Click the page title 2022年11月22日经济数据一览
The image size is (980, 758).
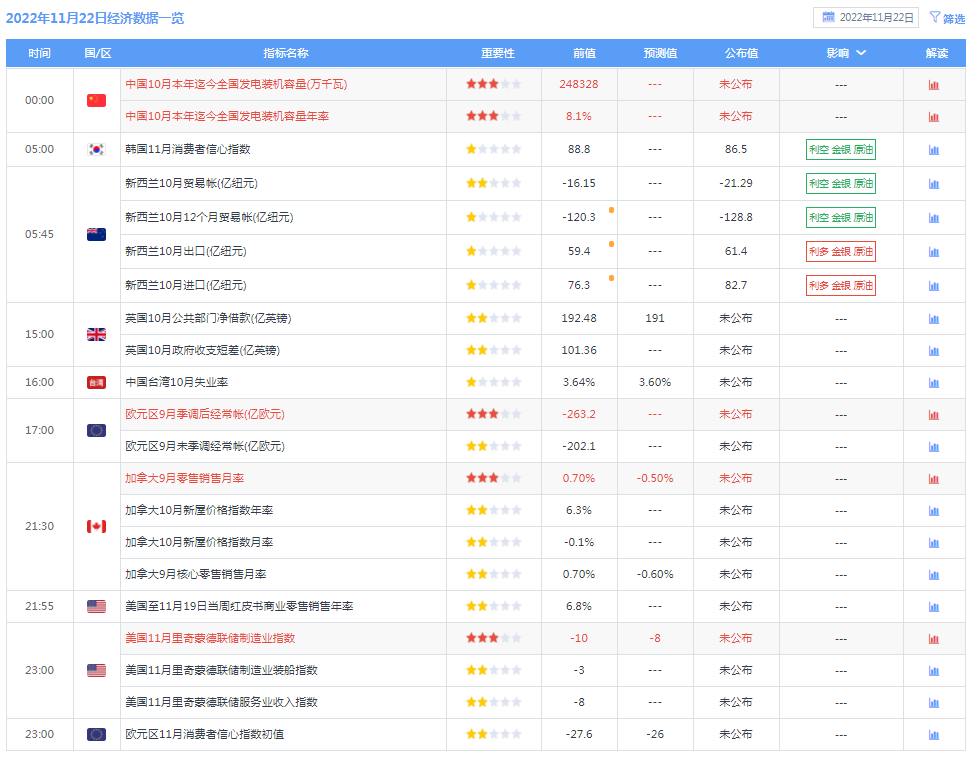[x=95, y=18]
